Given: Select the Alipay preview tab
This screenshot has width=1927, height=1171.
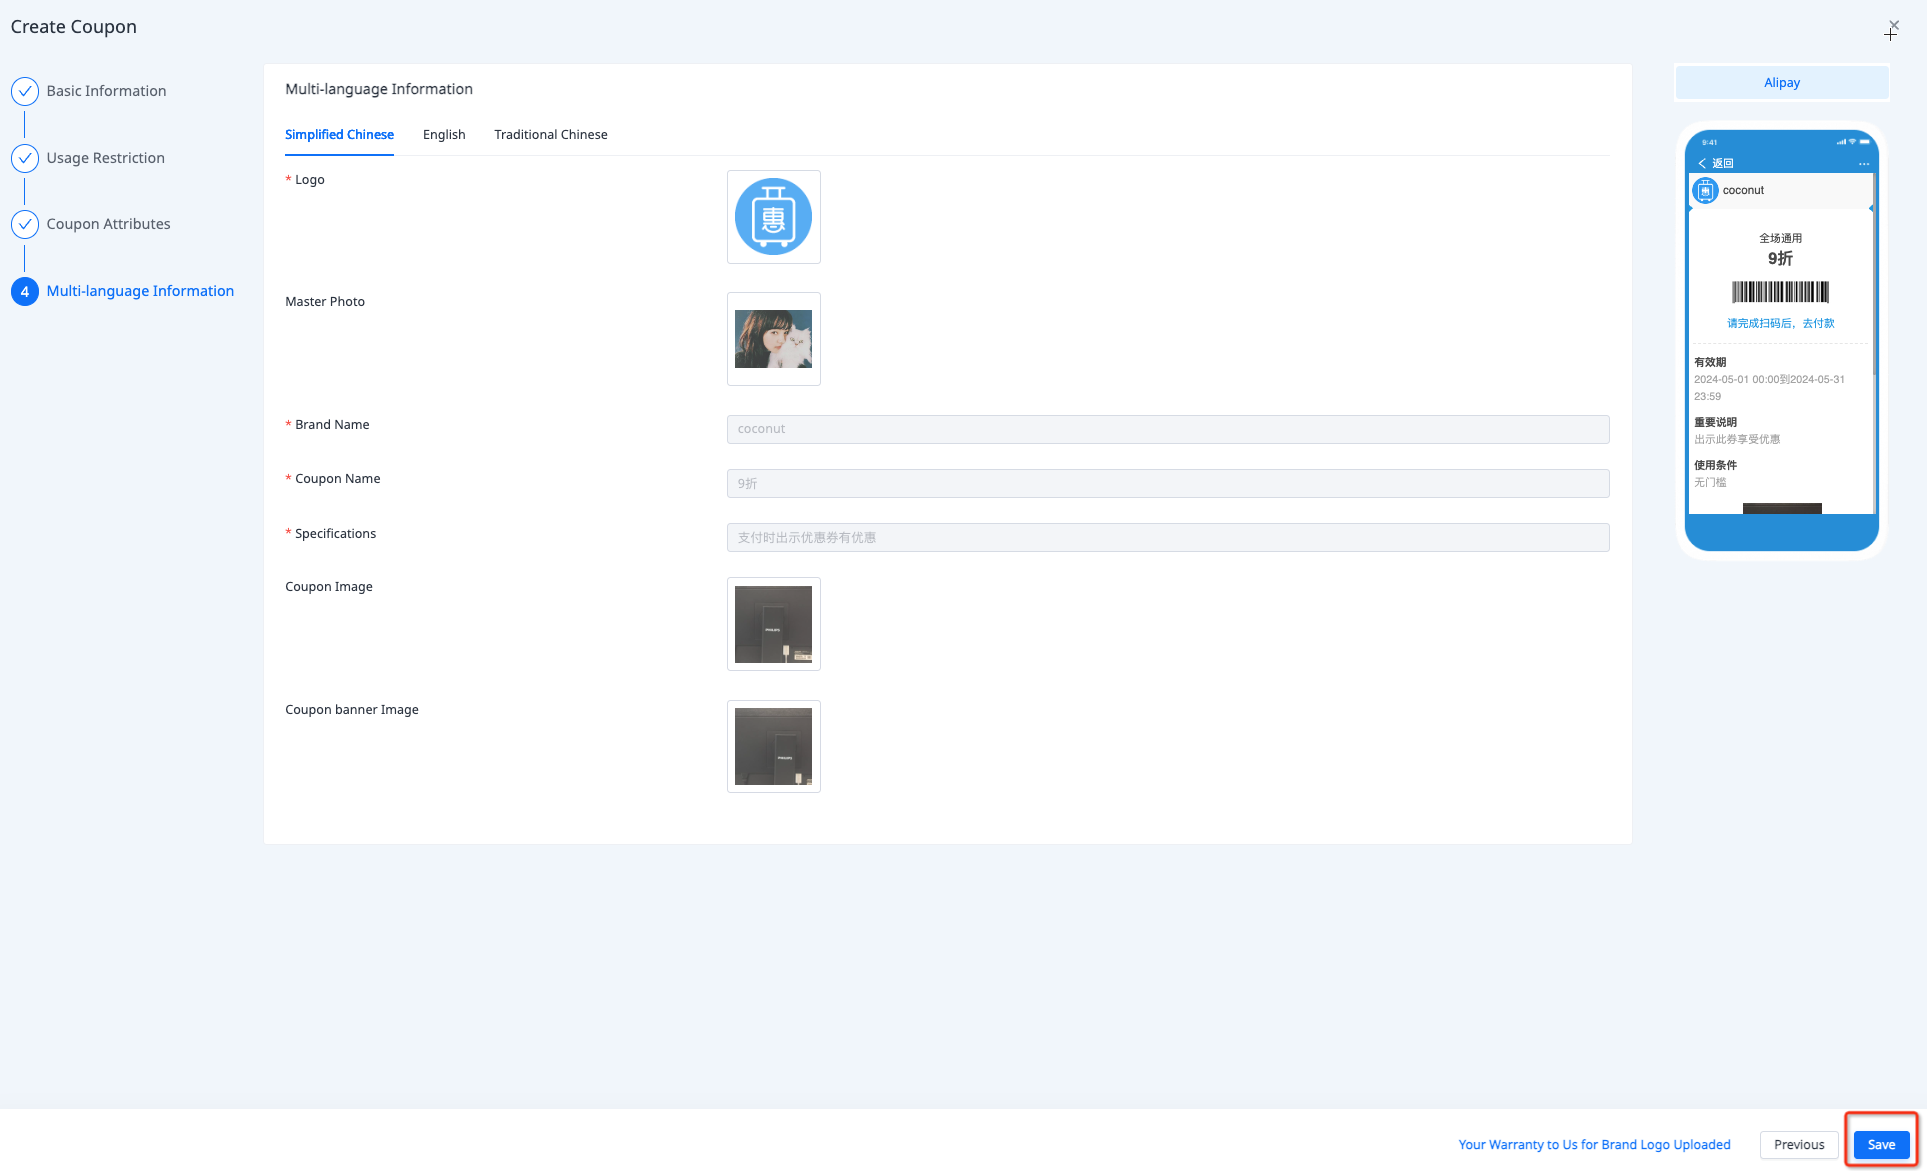Looking at the screenshot, I should [1781, 83].
